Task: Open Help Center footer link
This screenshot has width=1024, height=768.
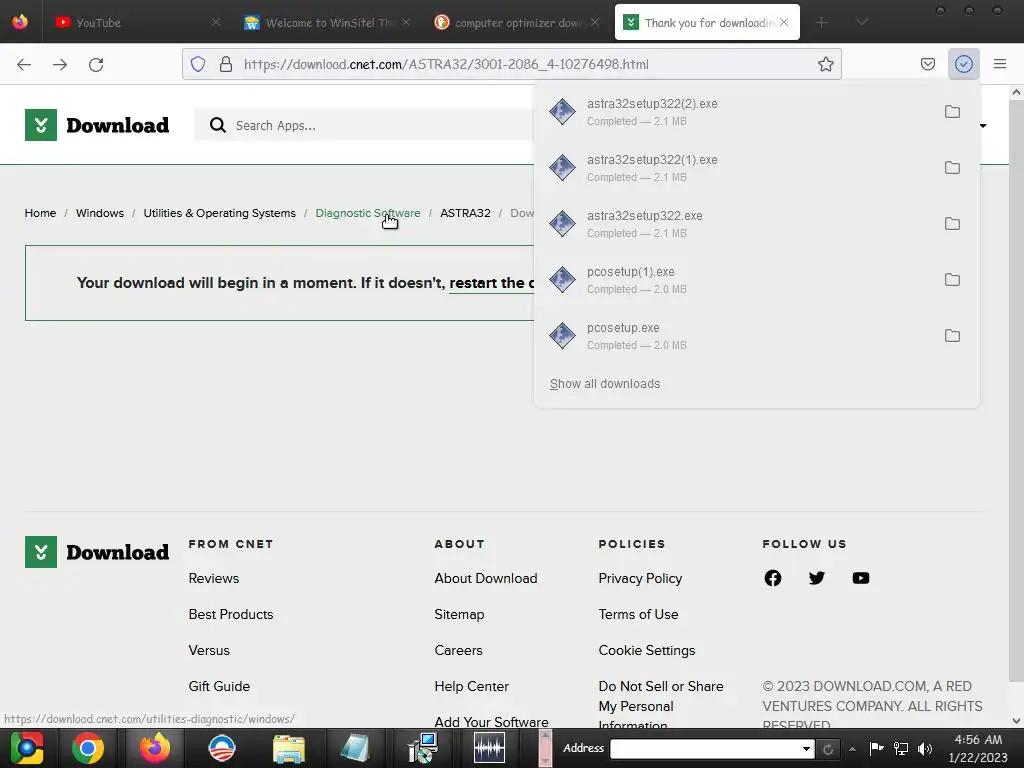Action: point(472,686)
